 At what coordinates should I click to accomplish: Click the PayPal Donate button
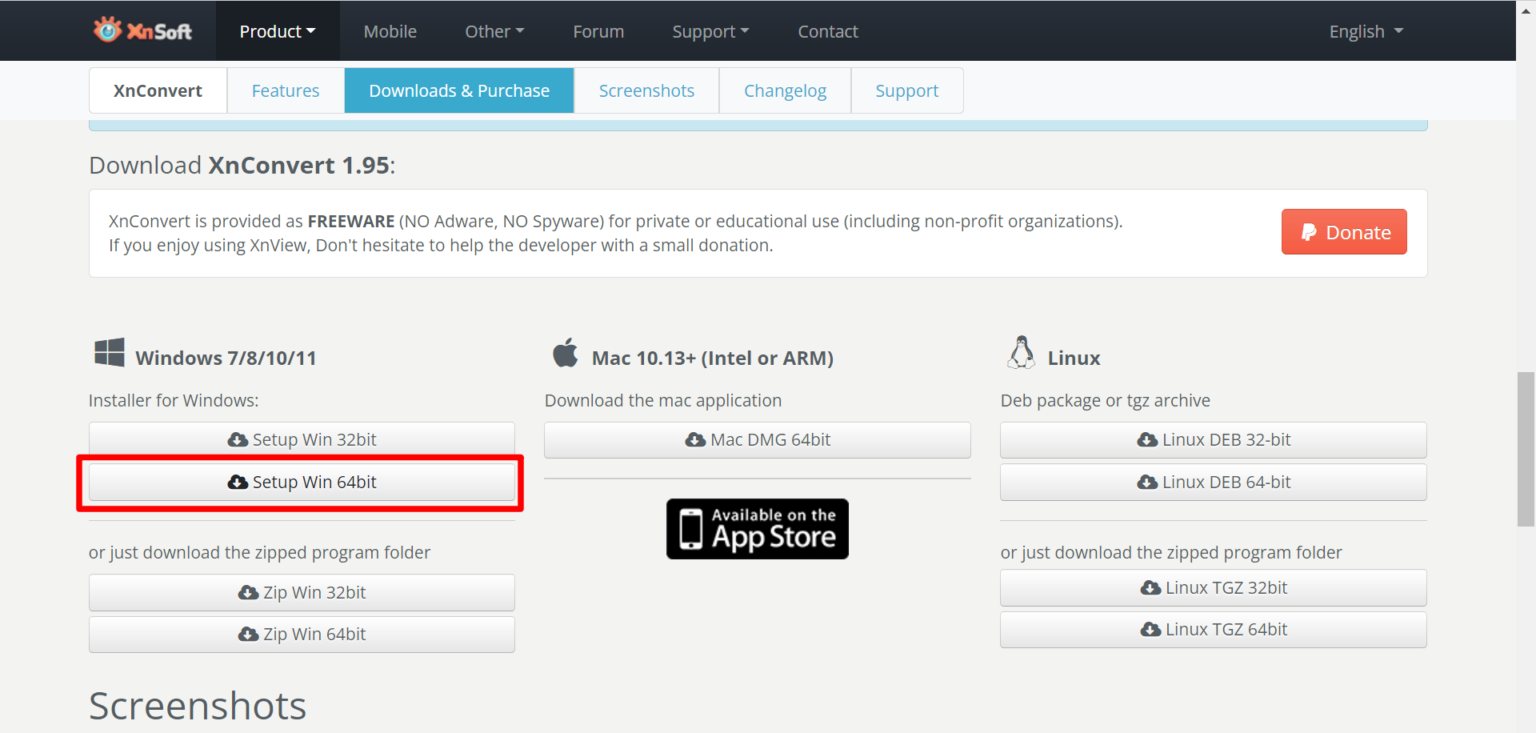pos(1343,232)
